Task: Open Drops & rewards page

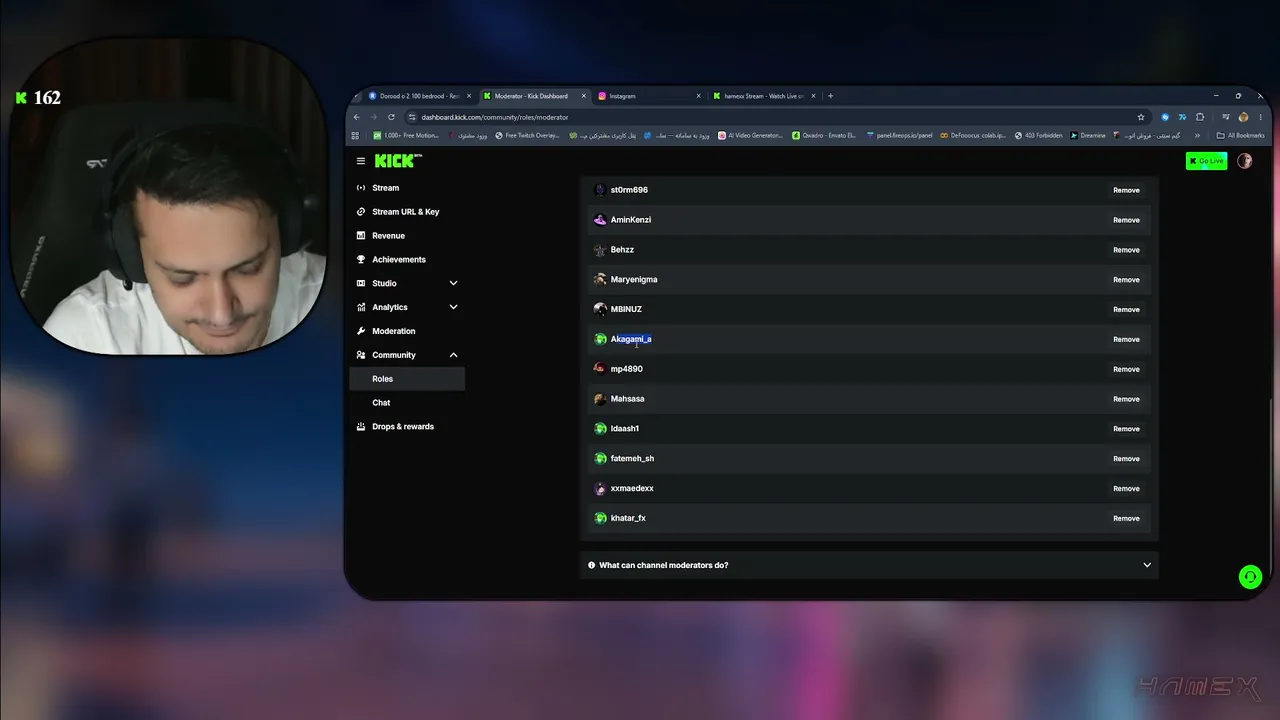Action: click(403, 427)
